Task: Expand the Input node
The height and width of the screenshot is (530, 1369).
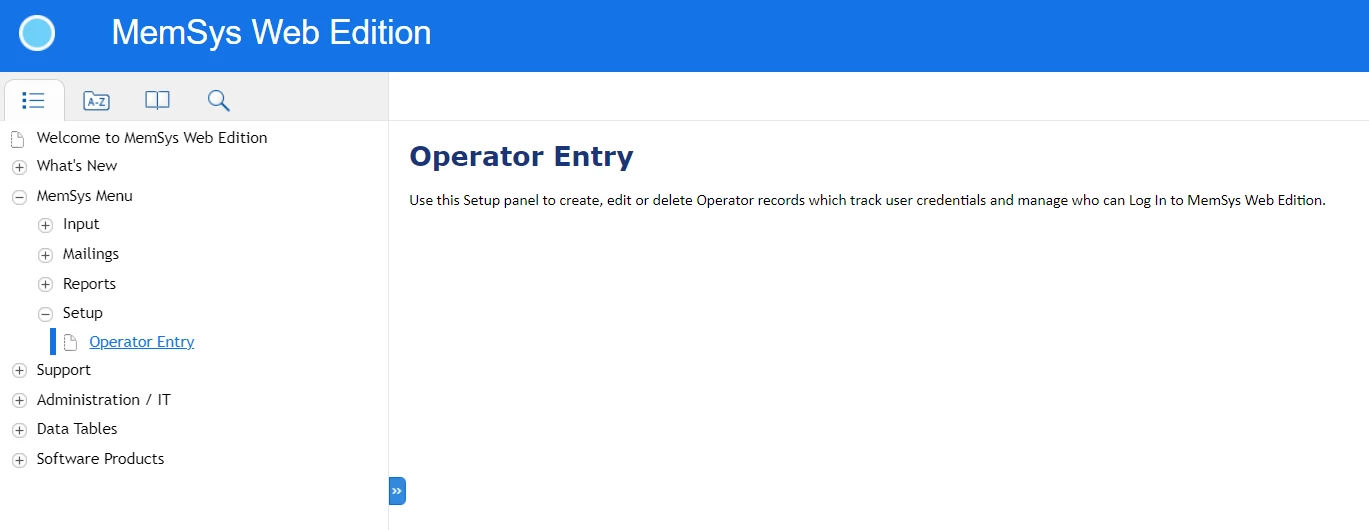Action: 45,225
